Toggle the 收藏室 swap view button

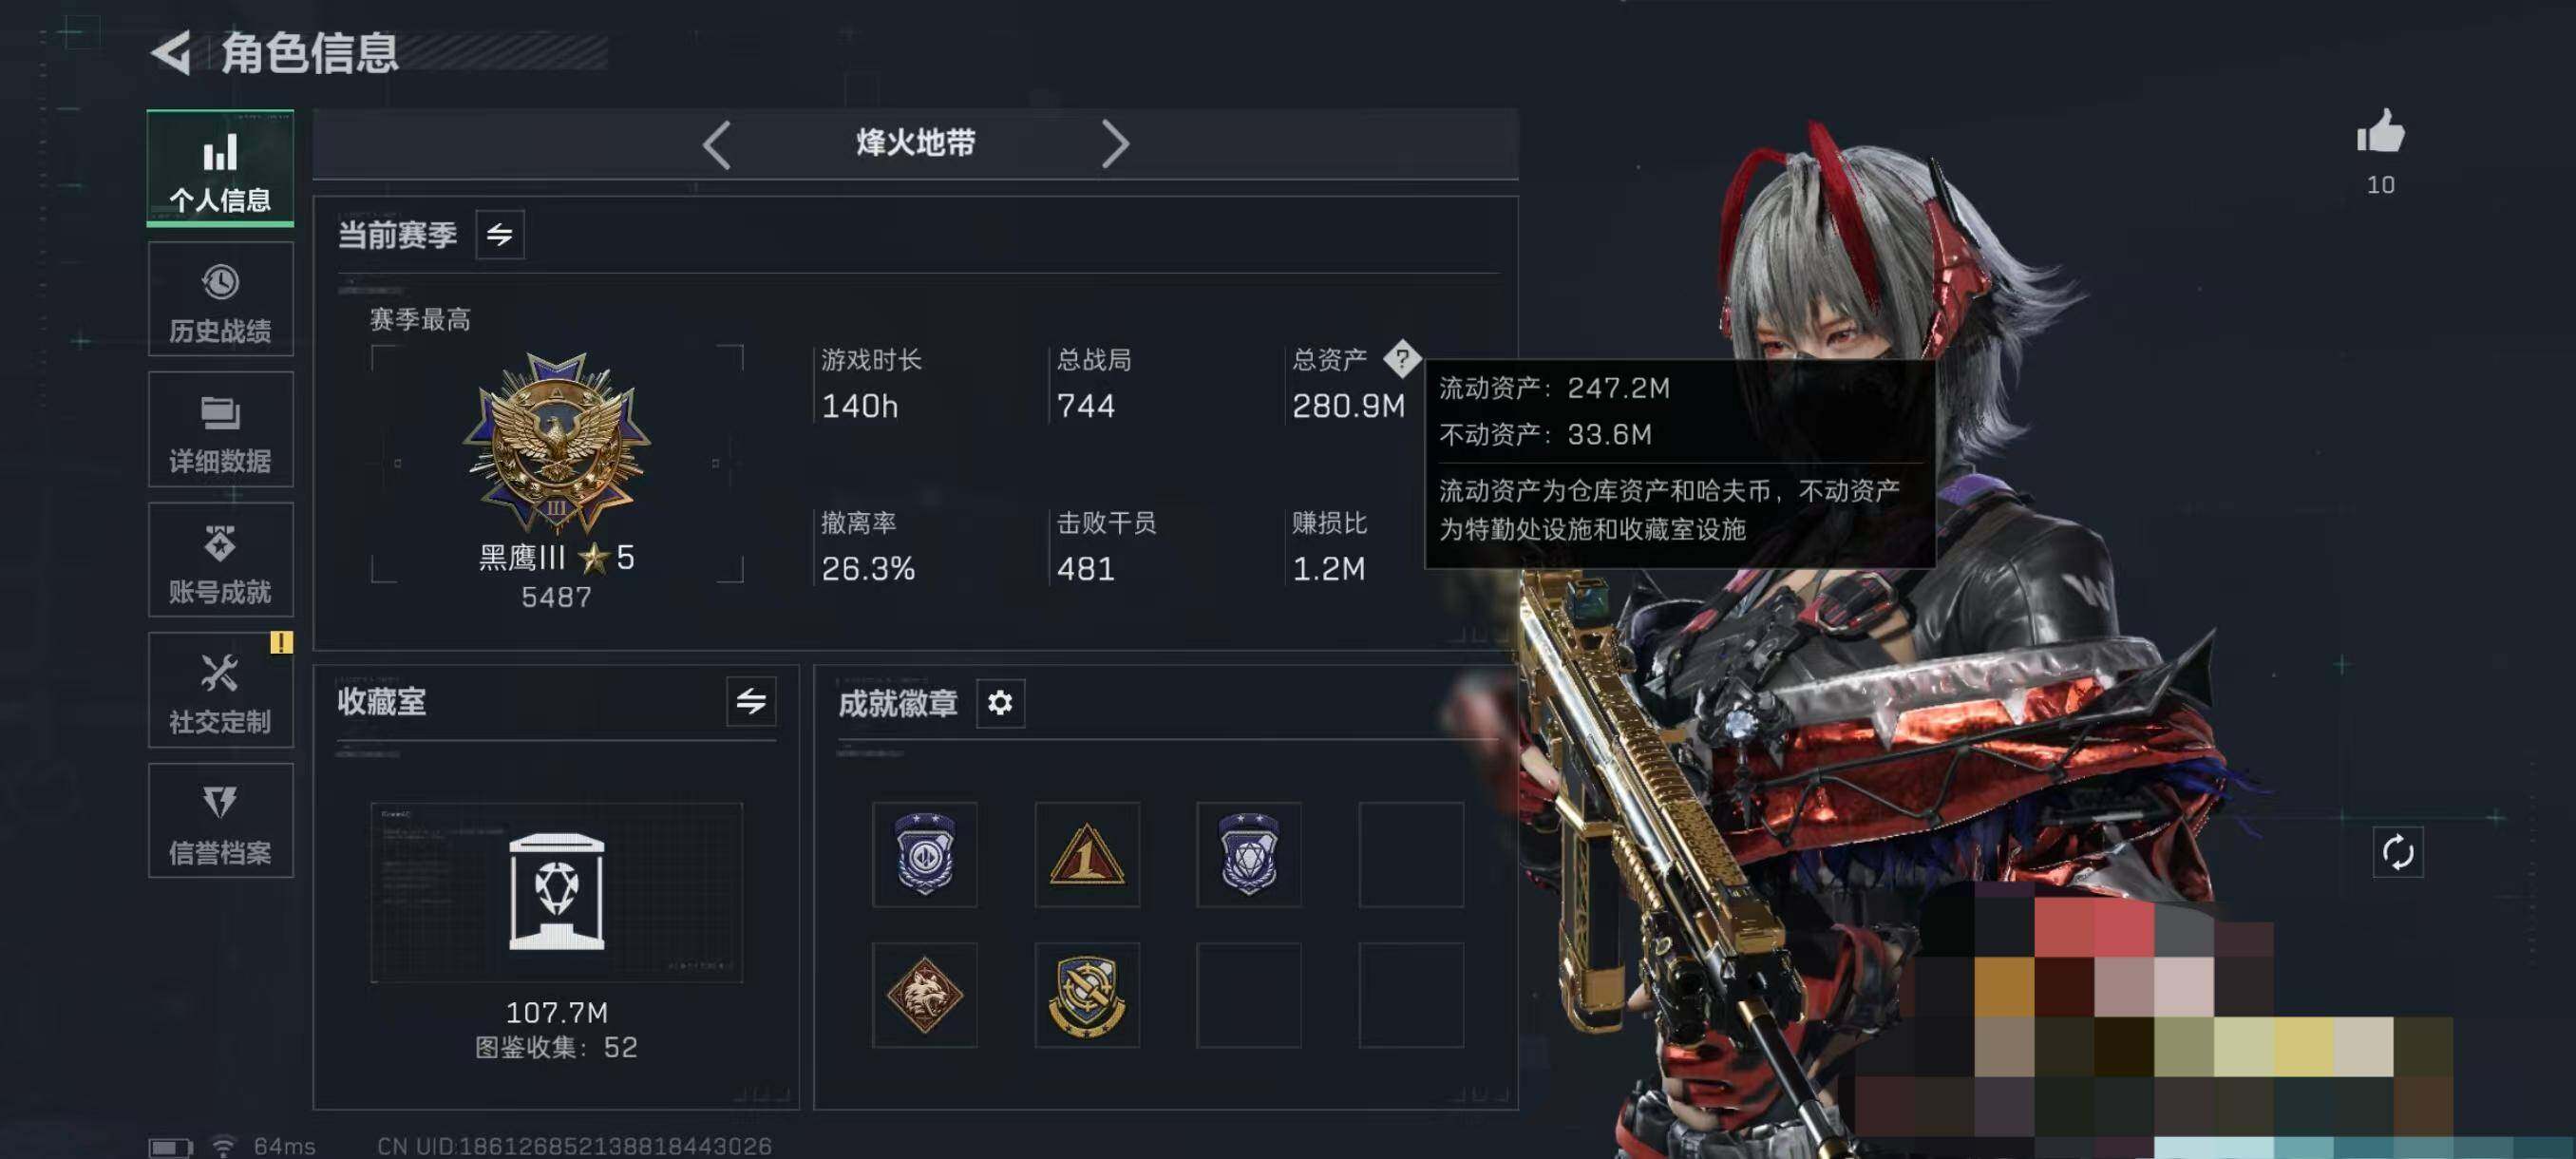coord(751,701)
